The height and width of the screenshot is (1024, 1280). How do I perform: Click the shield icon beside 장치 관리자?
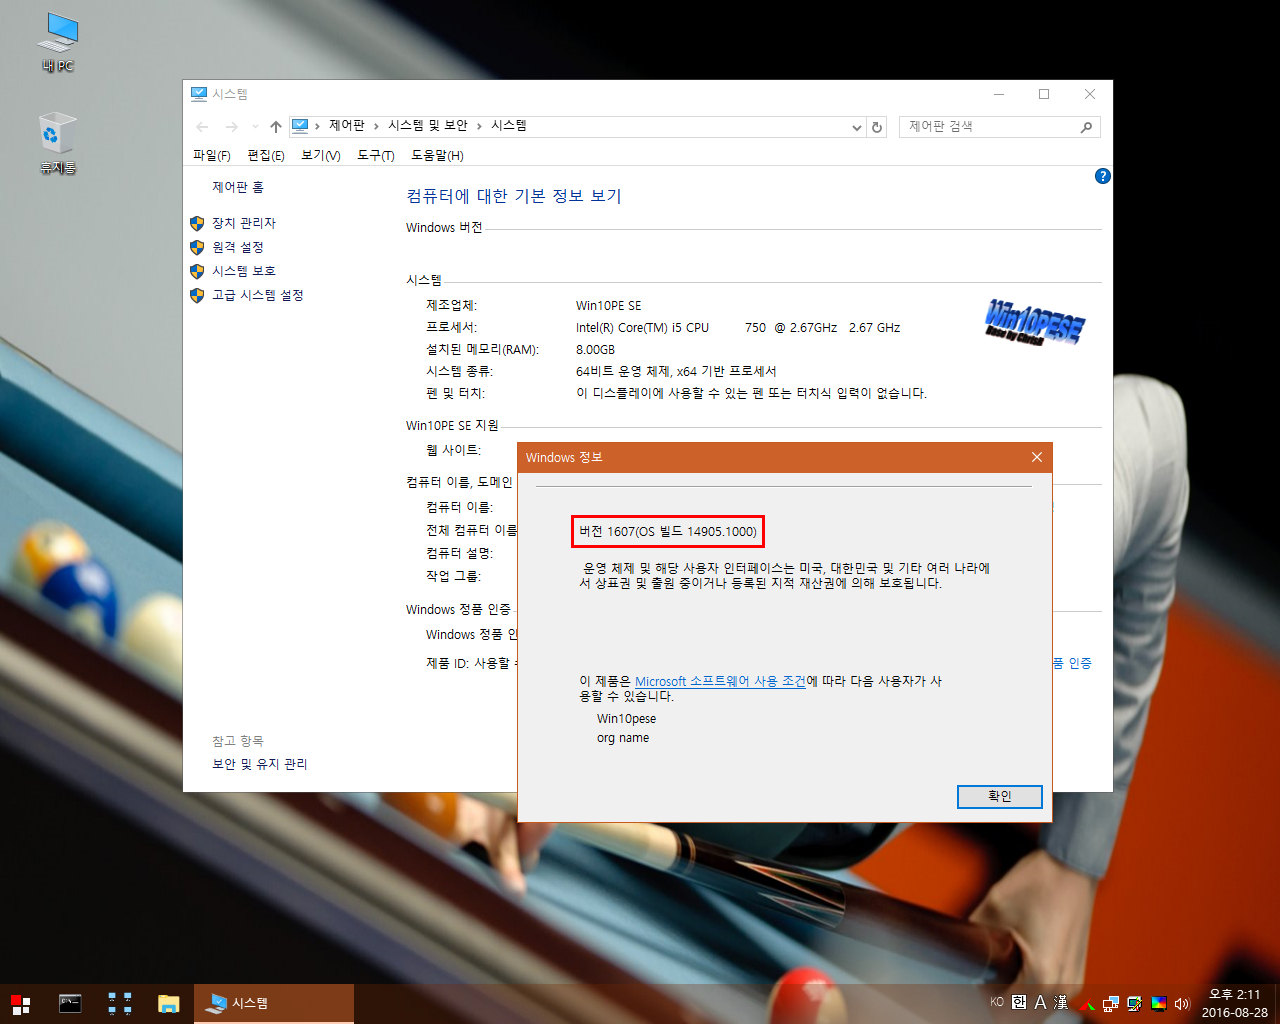click(x=197, y=223)
